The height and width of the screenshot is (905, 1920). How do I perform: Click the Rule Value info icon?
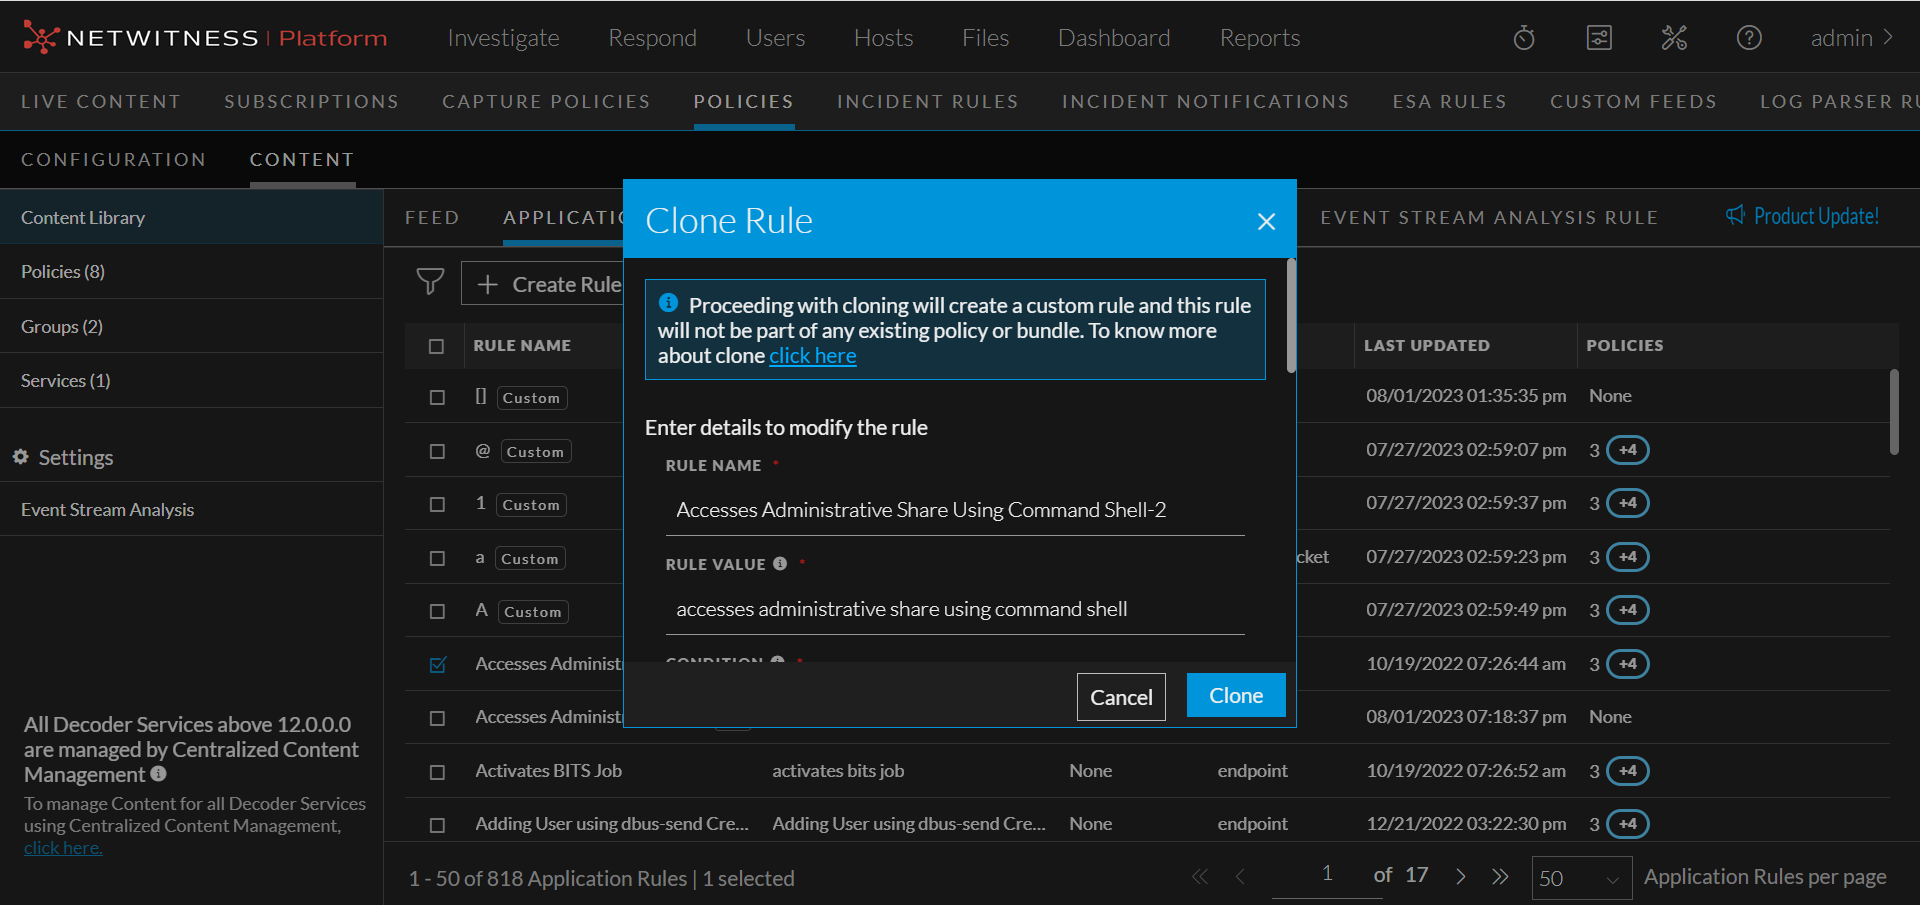pos(780,564)
